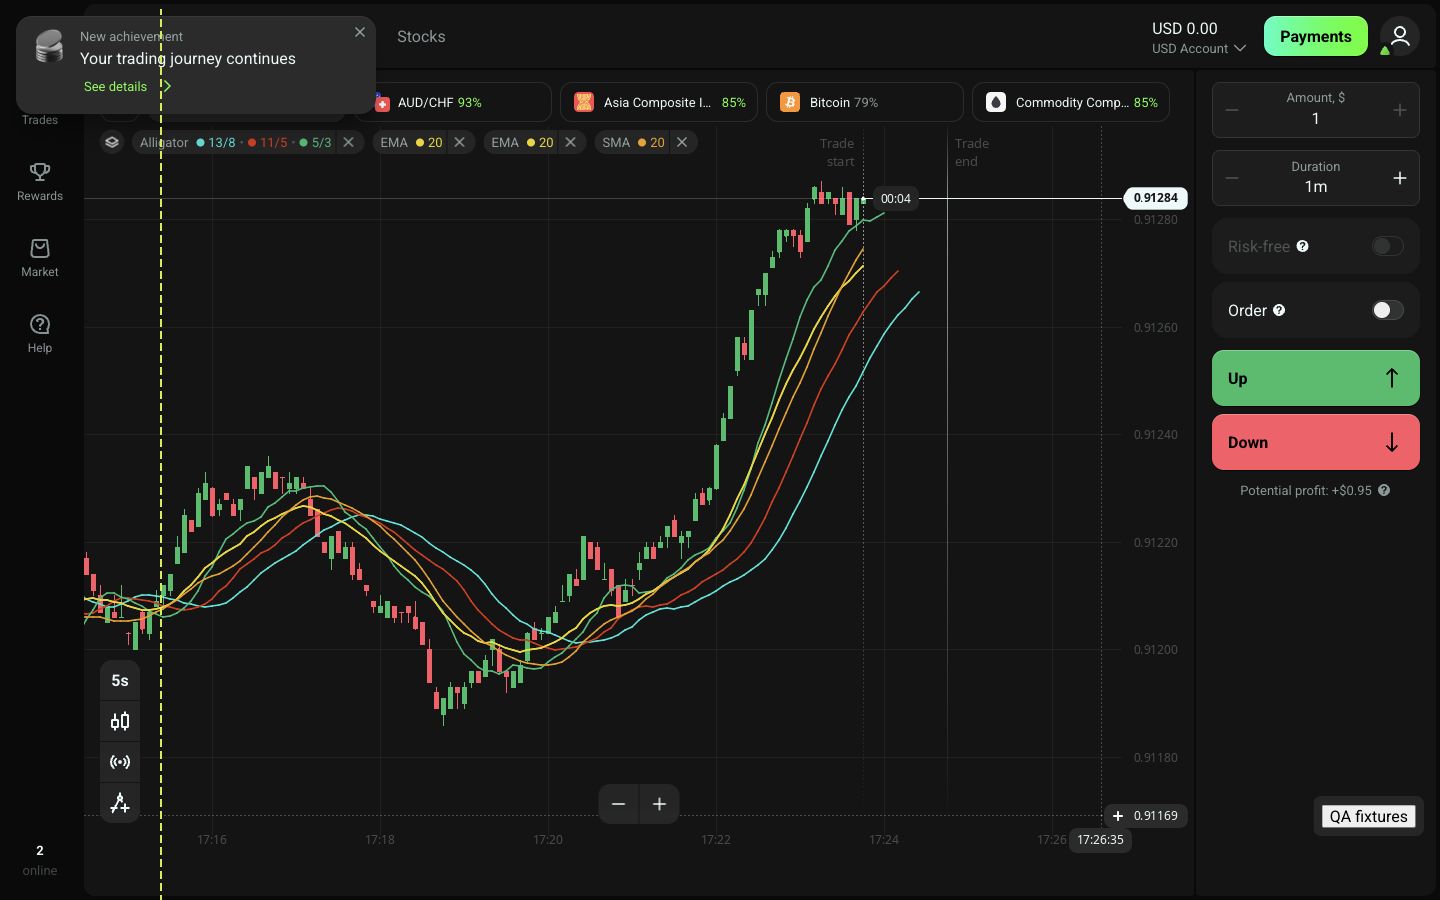This screenshot has height=900, width=1440.
Task: Enable the Order toggle
Action: pos(1387,310)
